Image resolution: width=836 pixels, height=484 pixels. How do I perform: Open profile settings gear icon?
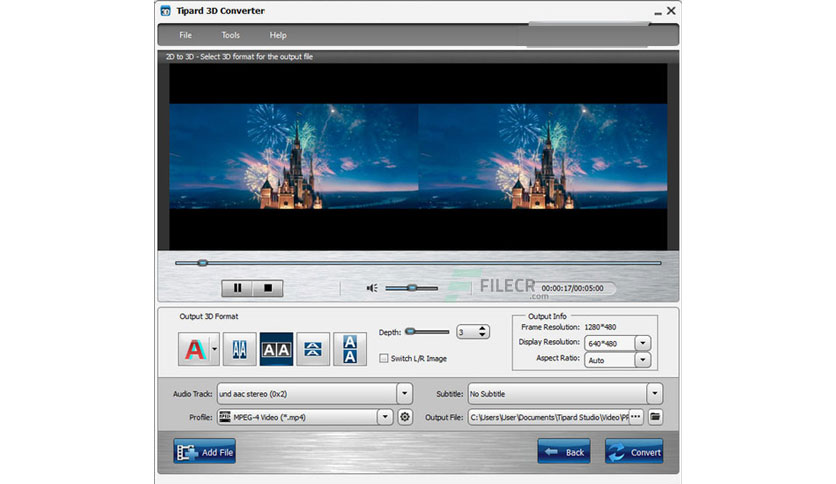tap(405, 417)
